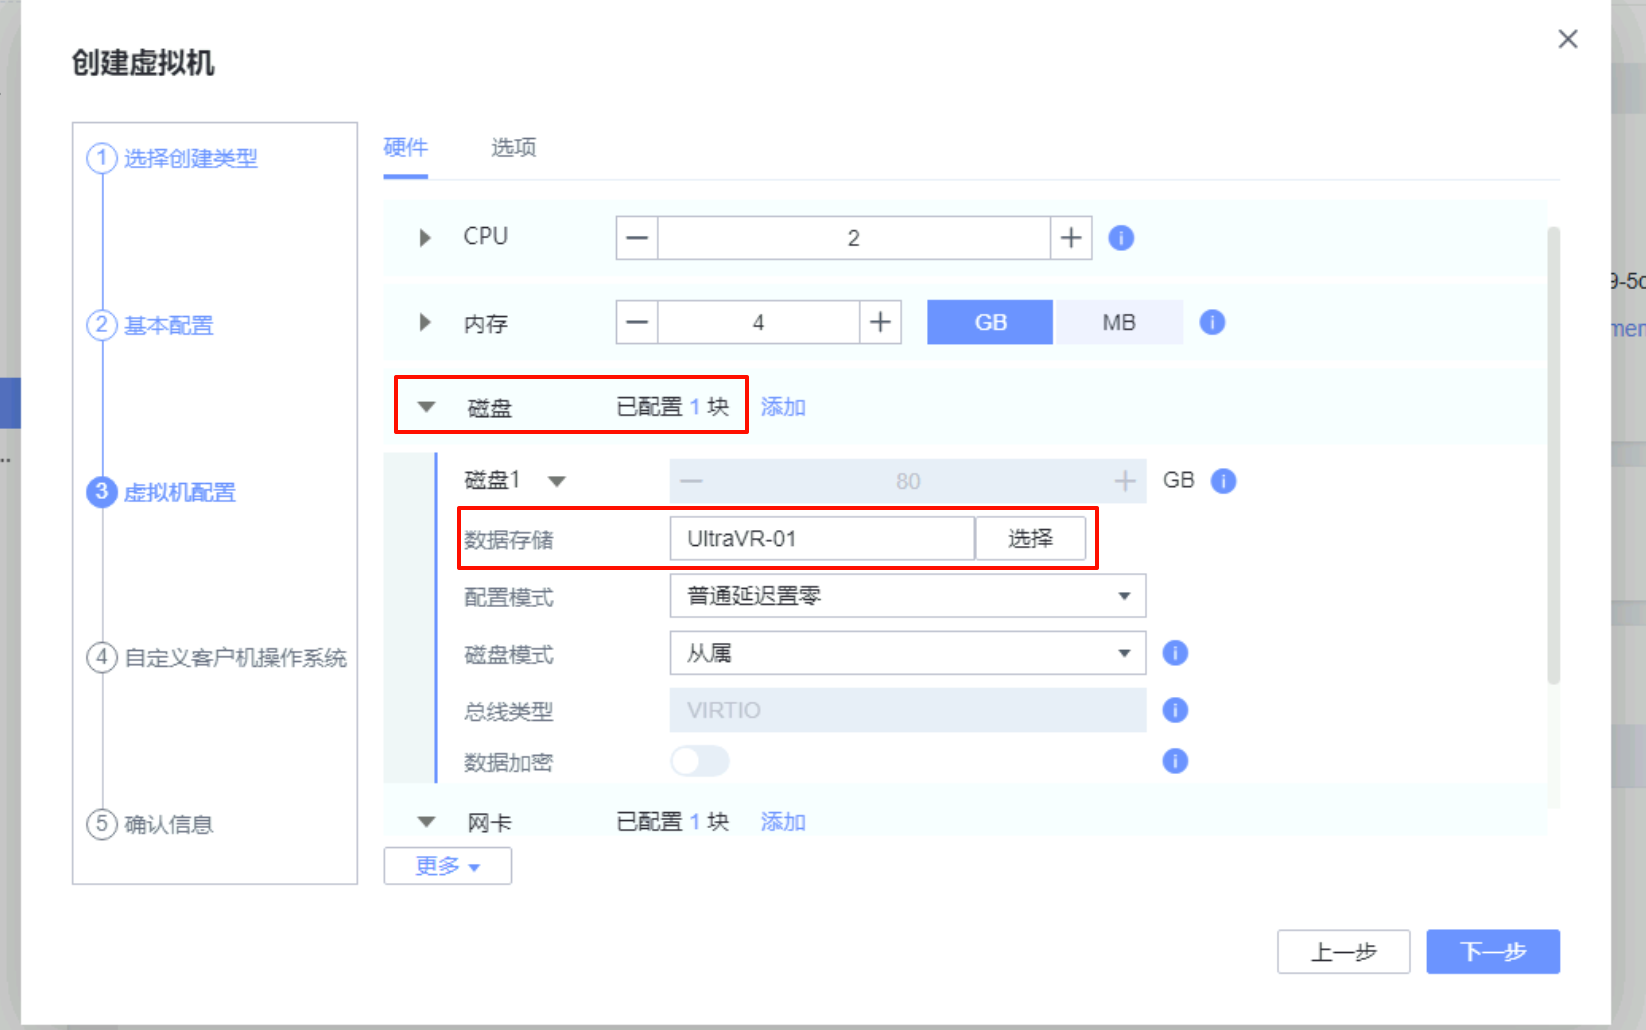Increase CPU count with plus button

pyautogui.click(x=1071, y=238)
